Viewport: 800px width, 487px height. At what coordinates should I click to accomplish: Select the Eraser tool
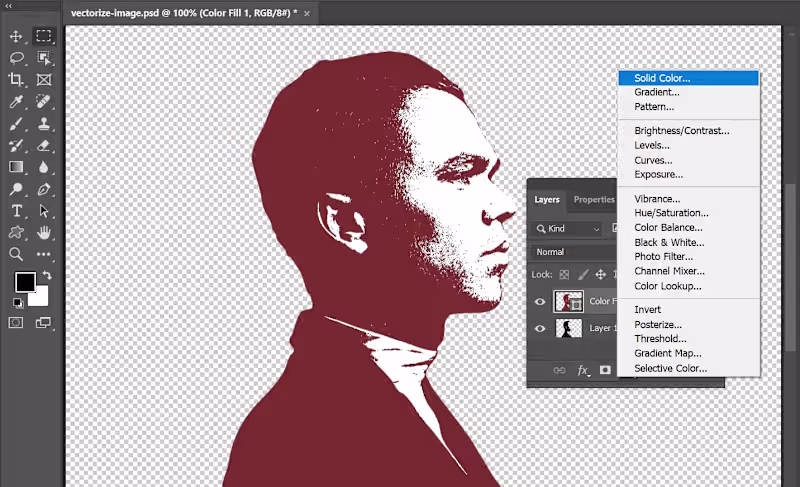pyautogui.click(x=44, y=145)
